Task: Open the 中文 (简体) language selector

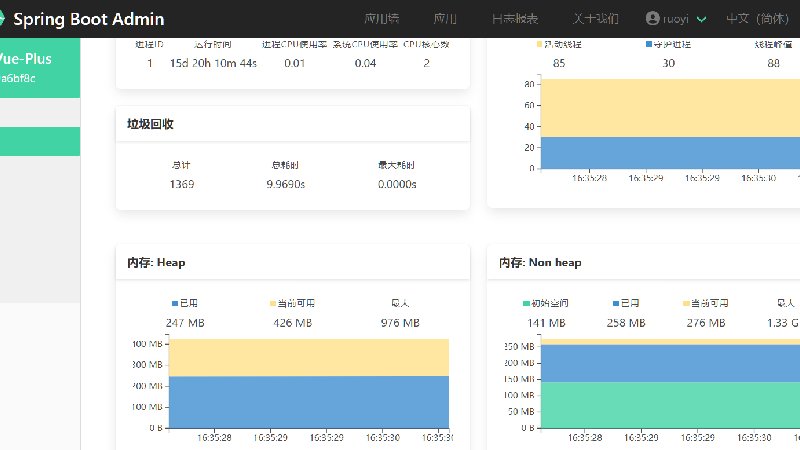Action: point(757,19)
